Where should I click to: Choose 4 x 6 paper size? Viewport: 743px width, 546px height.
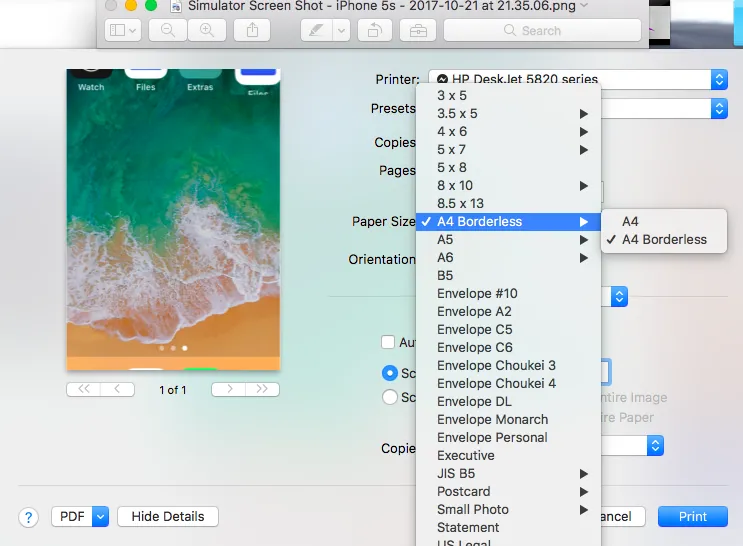508,132
